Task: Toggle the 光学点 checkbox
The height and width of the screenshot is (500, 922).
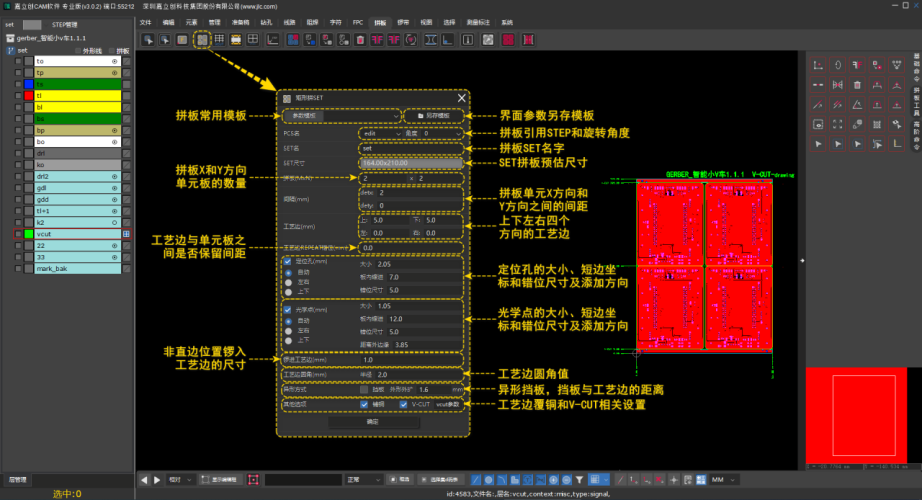Action: [x=288, y=309]
